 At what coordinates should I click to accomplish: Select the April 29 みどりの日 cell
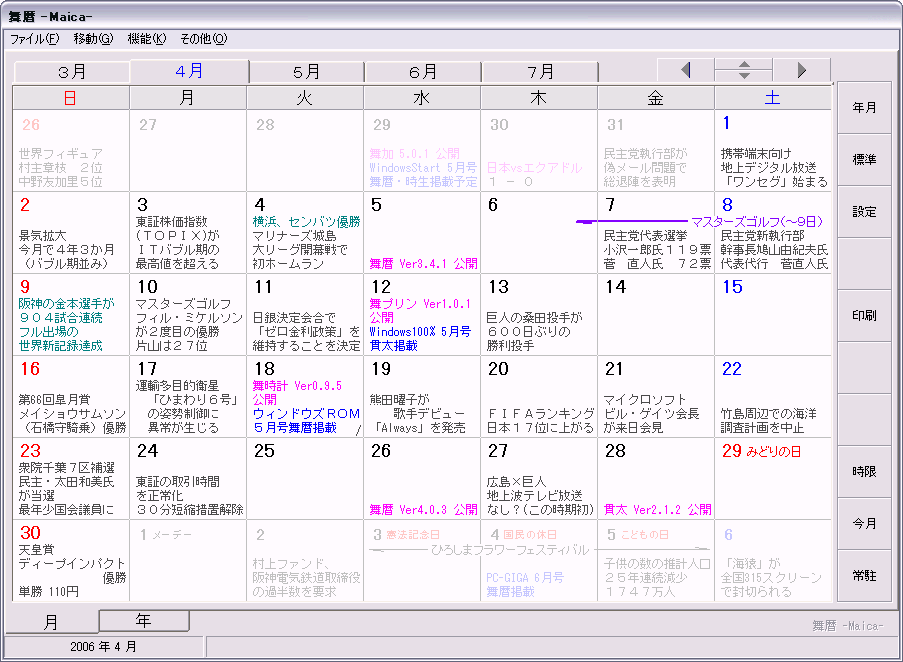point(772,478)
